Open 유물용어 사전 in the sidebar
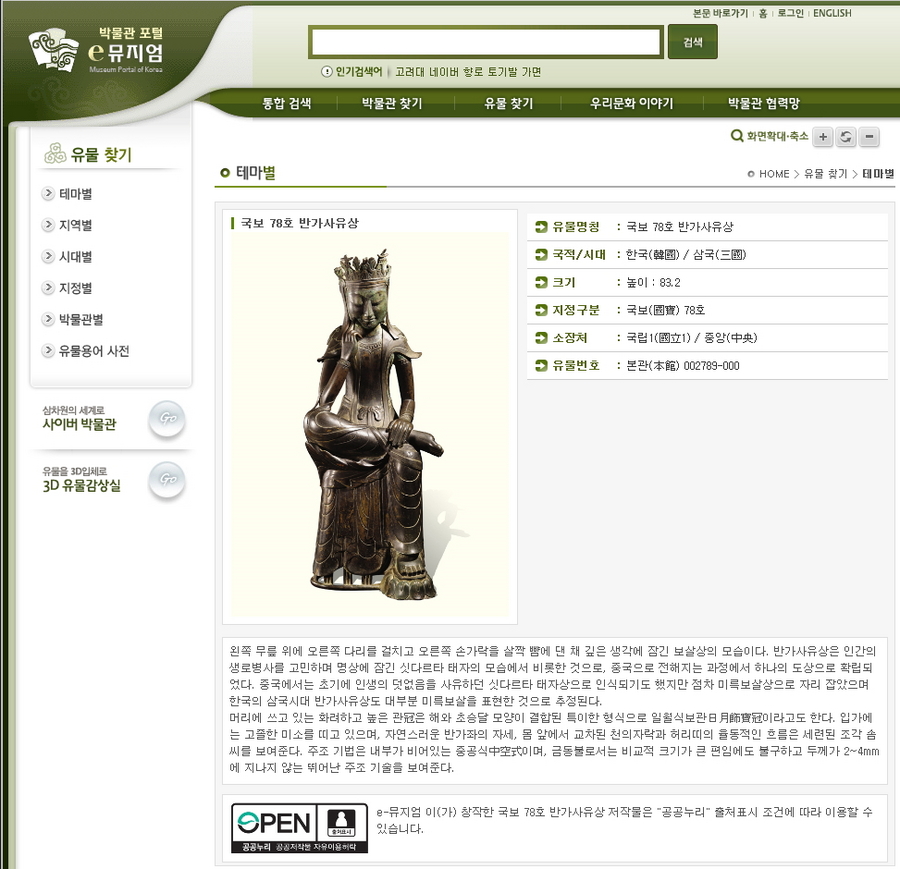 94,351
